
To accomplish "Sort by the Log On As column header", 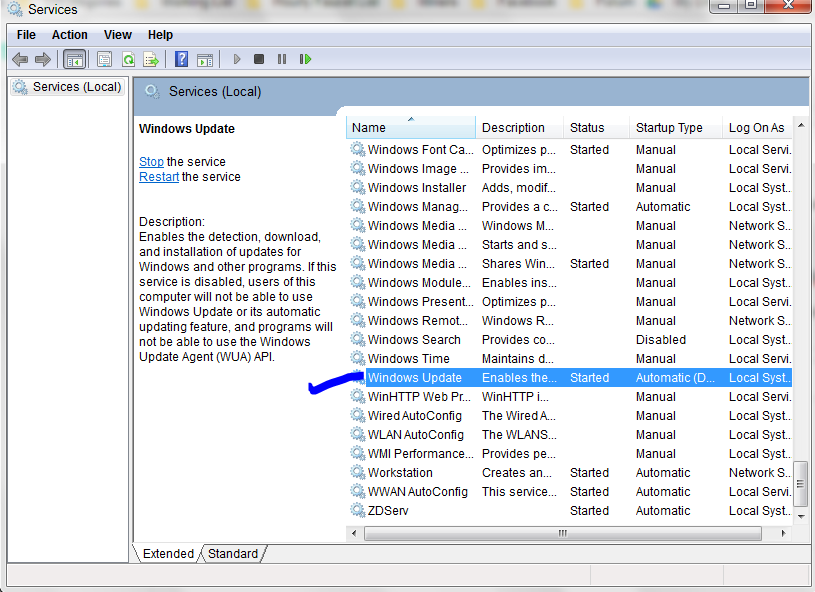I will [x=757, y=127].
